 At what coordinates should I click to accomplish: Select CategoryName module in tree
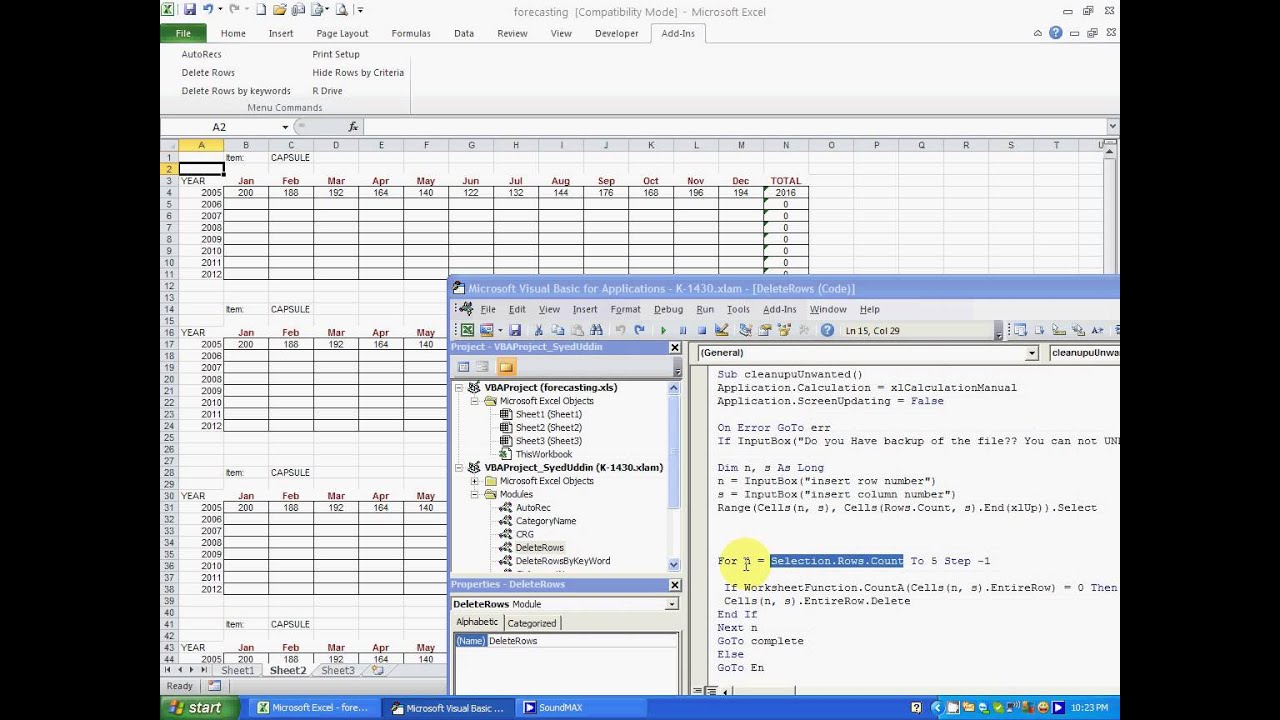(545, 521)
